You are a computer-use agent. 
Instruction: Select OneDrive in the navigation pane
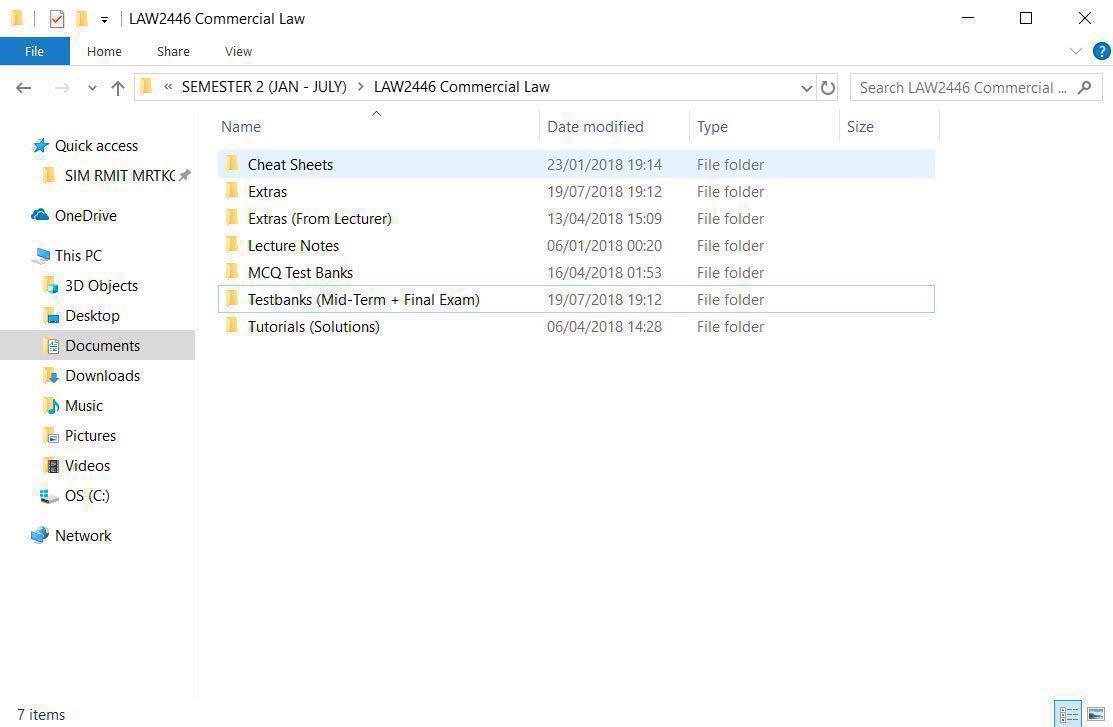pyautogui.click(x=86, y=215)
